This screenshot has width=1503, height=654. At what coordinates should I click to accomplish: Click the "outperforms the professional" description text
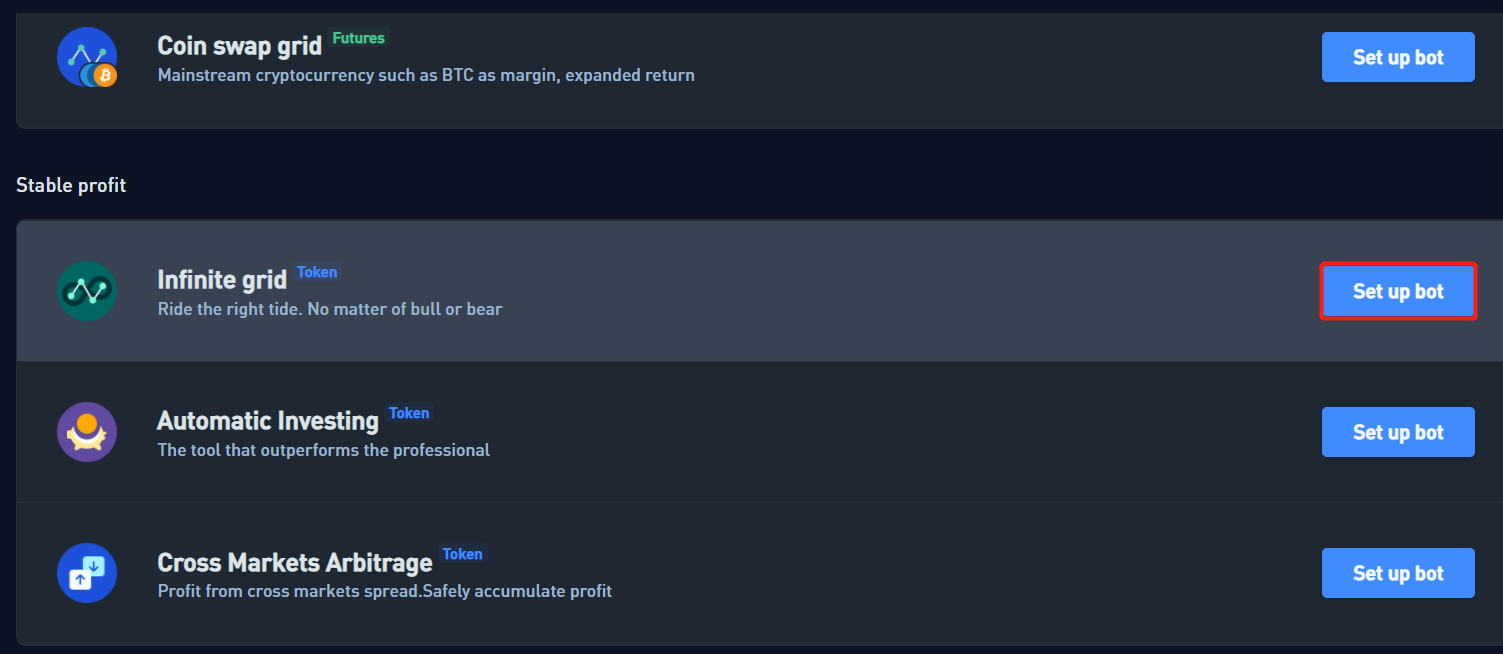click(324, 450)
